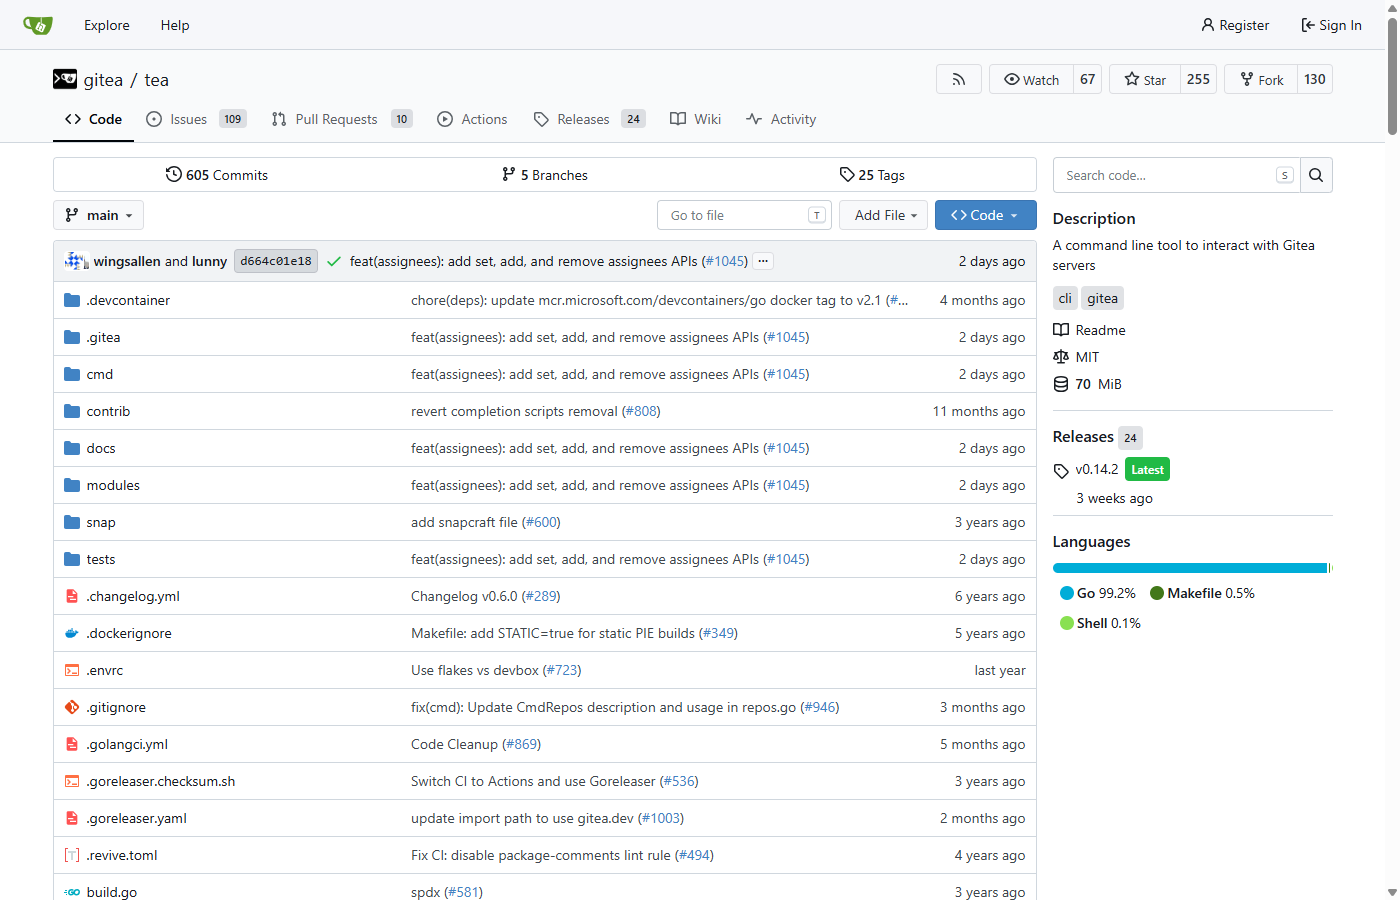Expand the Add File dropdown
Viewport: 1400px width, 900px height.
885,215
